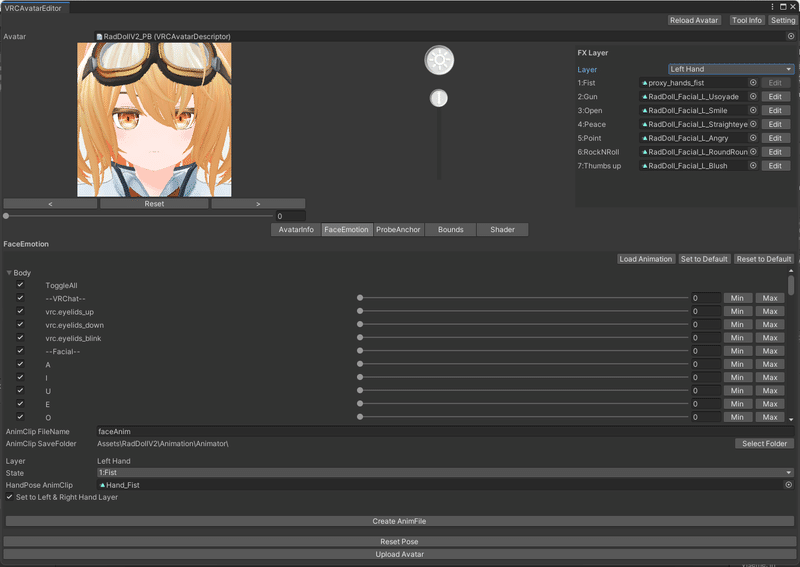The width and height of the screenshot is (800, 567).
Task: Open the FX Layer dropdown showing Left Hand
Action: (x=731, y=69)
